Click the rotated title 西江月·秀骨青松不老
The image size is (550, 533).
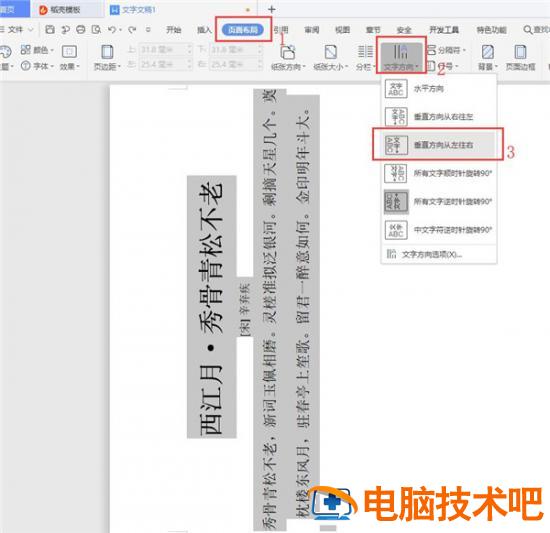[x=212, y=307]
